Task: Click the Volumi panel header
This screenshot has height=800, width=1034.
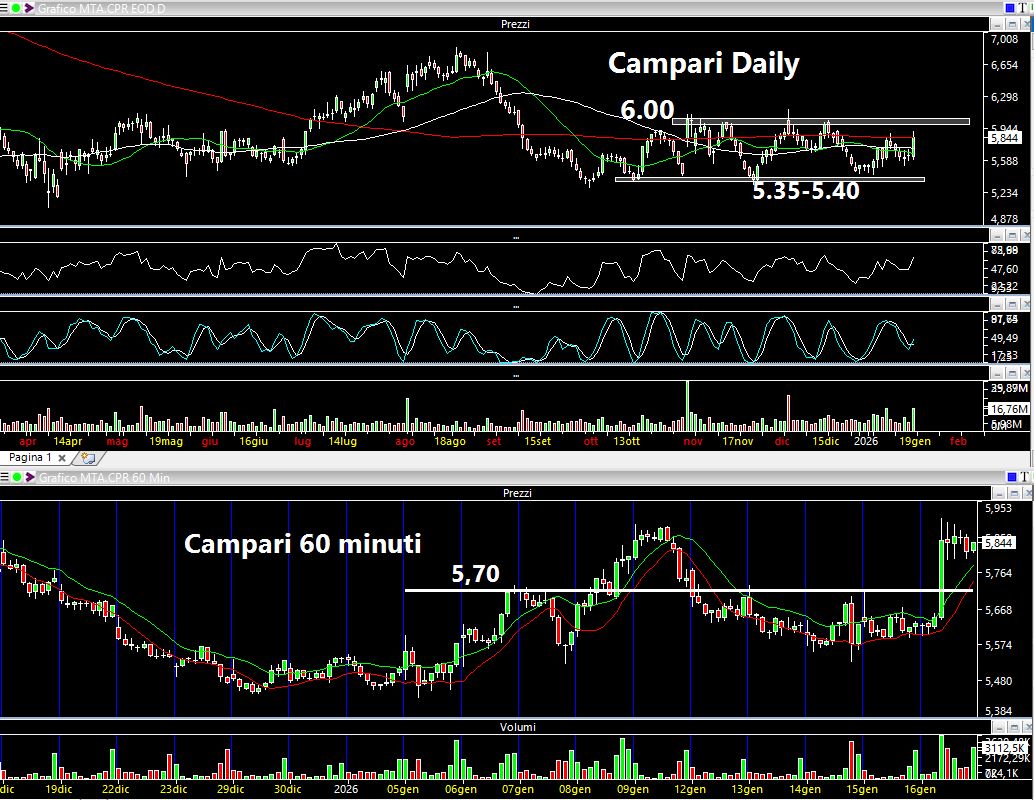Action: click(x=516, y=727)
